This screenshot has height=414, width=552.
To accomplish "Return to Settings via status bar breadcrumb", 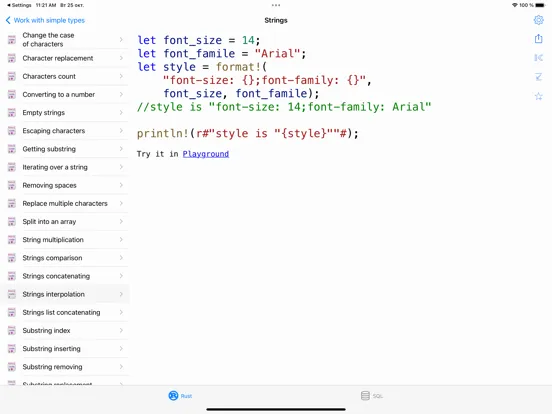I will (x=19, y=5).
